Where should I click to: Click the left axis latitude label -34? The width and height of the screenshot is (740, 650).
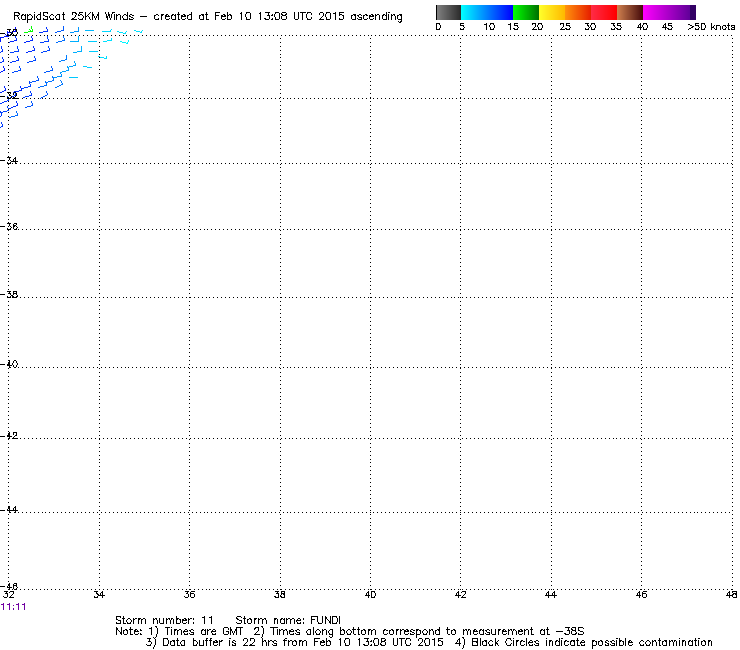(x=9, y=161)
